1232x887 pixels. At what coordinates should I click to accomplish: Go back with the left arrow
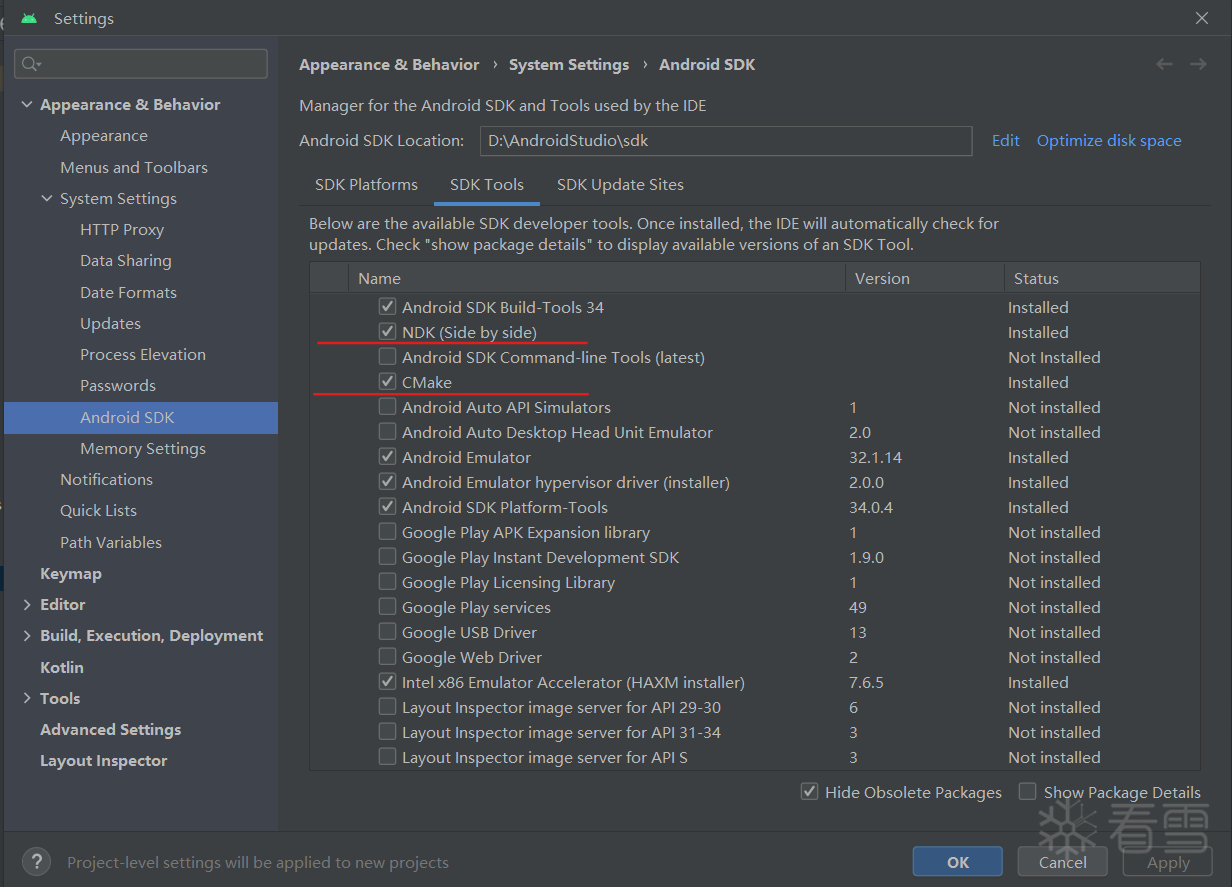1164,64
